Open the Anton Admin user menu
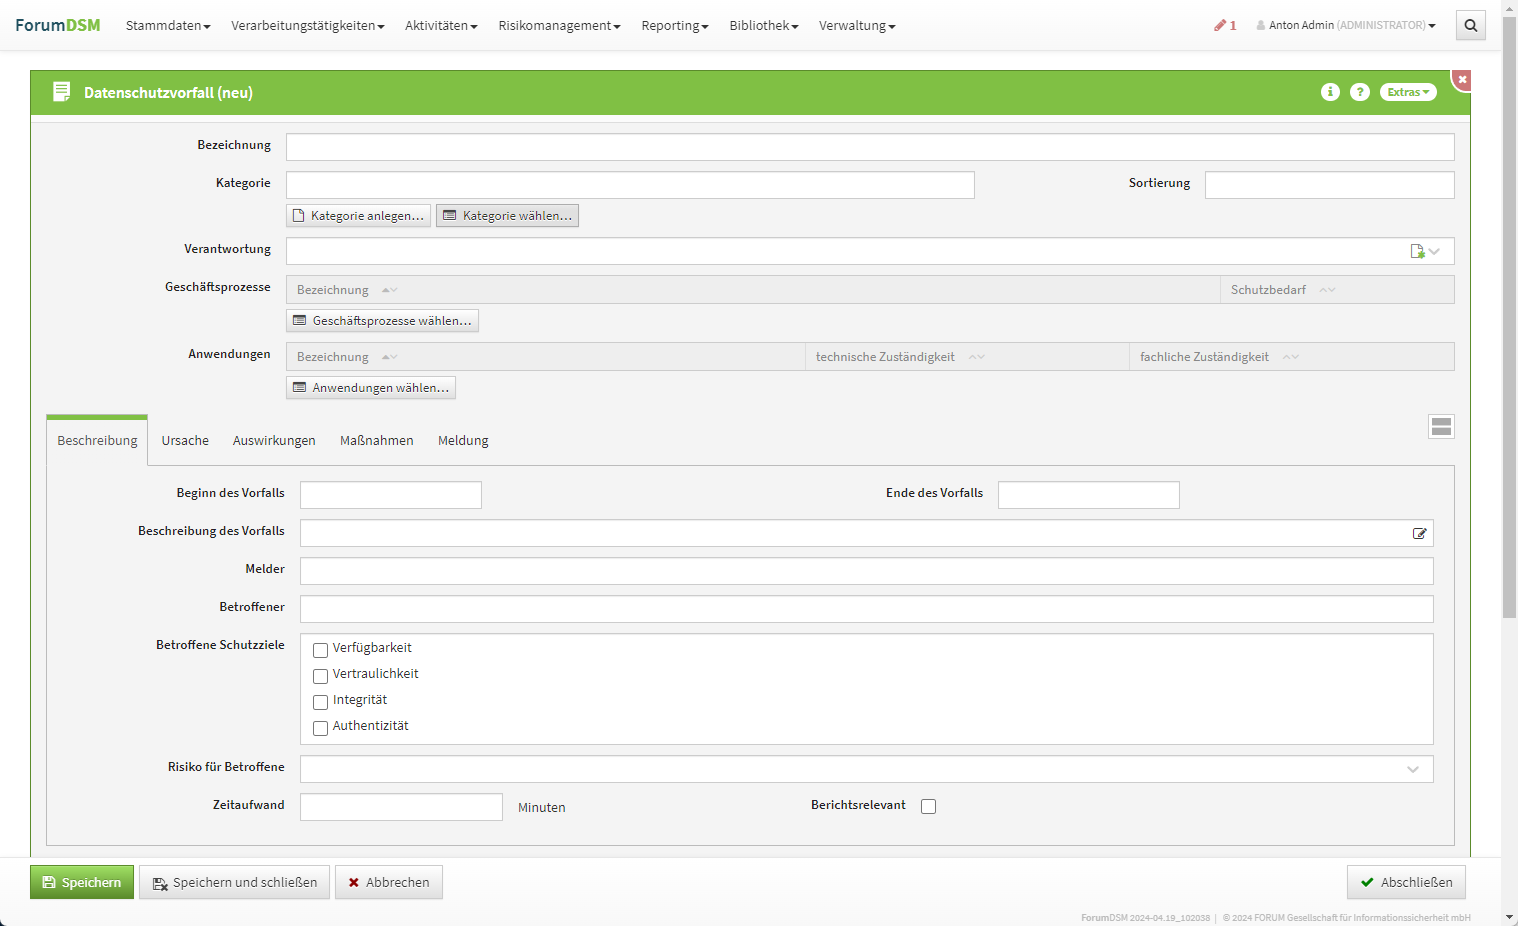This screenshot has width=1518, height=926. click(x=1346, y=26)
